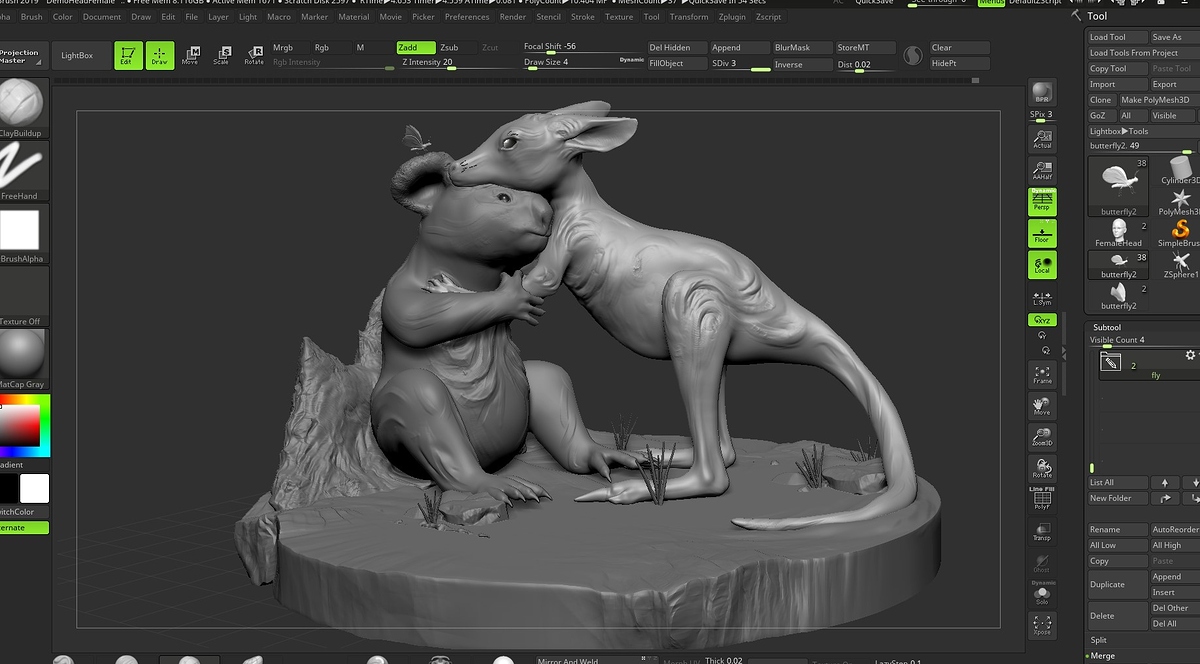Click the Make PolyMesh3D button

point(1155,100)
